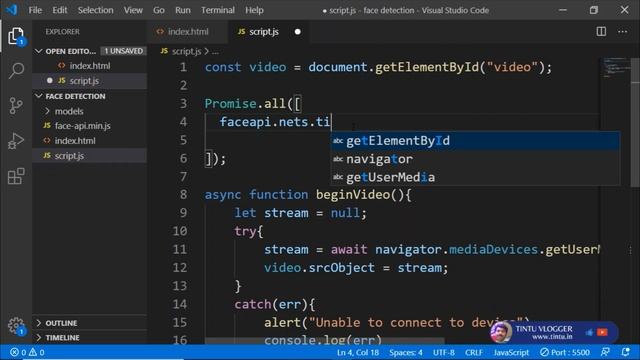Open the feedback icon in status bar
This screenshot has height=360, width=640.
click(x=605, y=352)
